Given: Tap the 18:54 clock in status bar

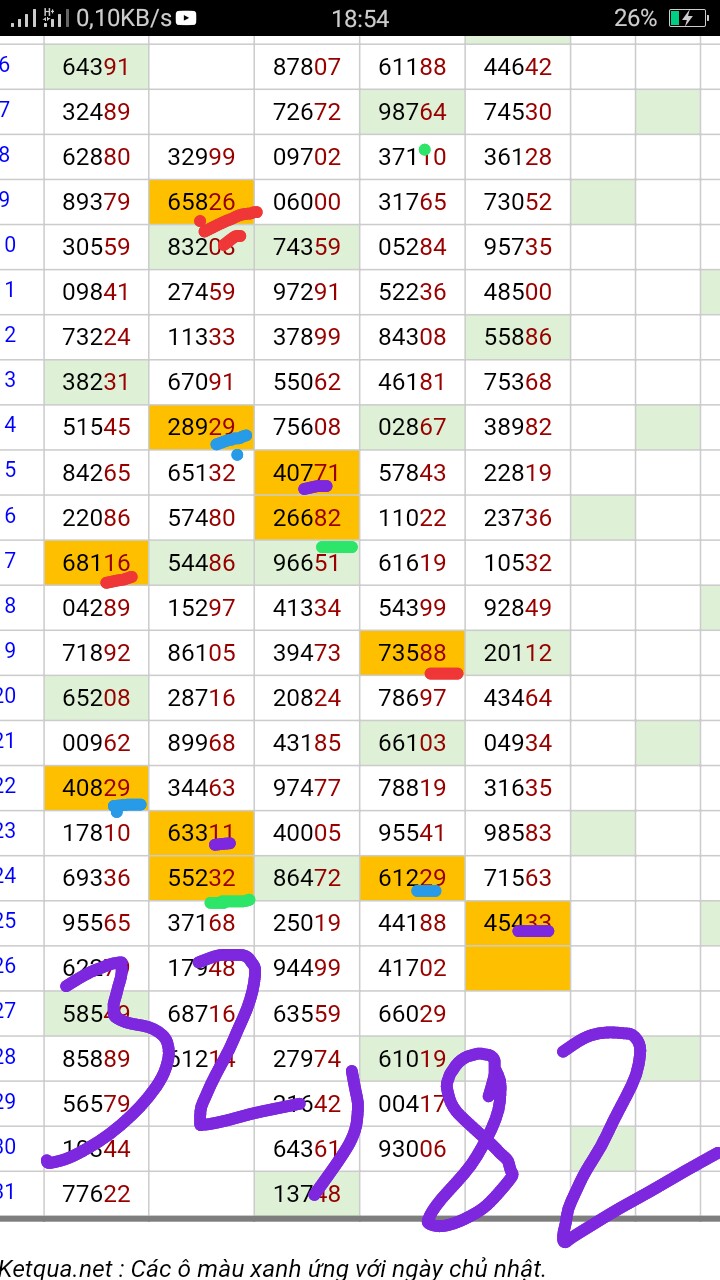Looking at the screenshot, I should (360, 18).
